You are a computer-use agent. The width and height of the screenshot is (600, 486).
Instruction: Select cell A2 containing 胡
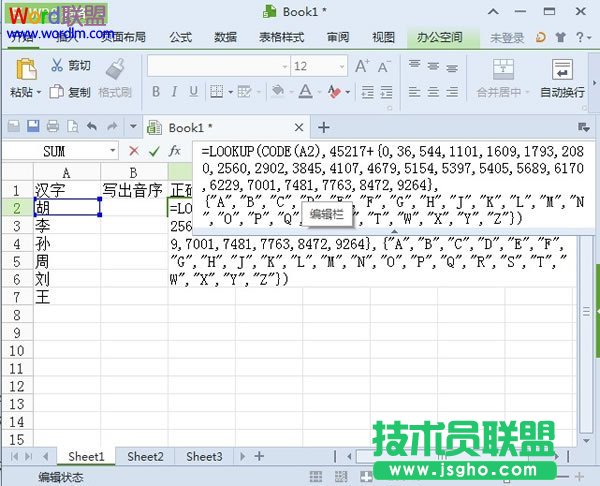(67, 207)
